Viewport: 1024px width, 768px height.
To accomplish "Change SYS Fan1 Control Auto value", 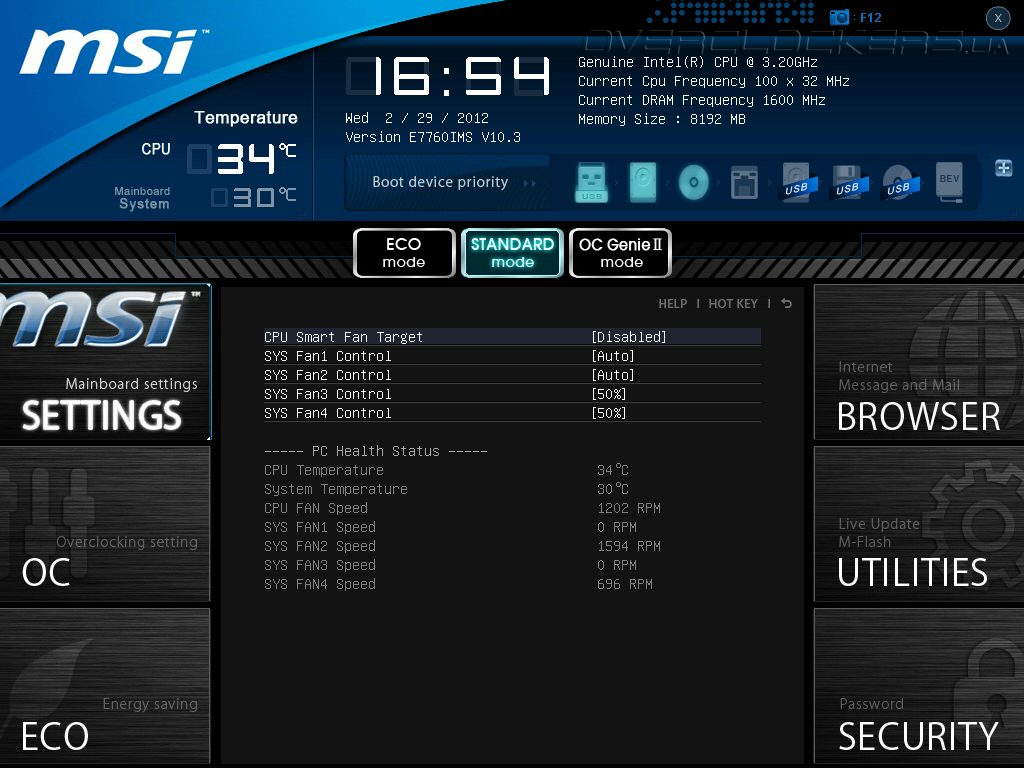I will [613, 356].
